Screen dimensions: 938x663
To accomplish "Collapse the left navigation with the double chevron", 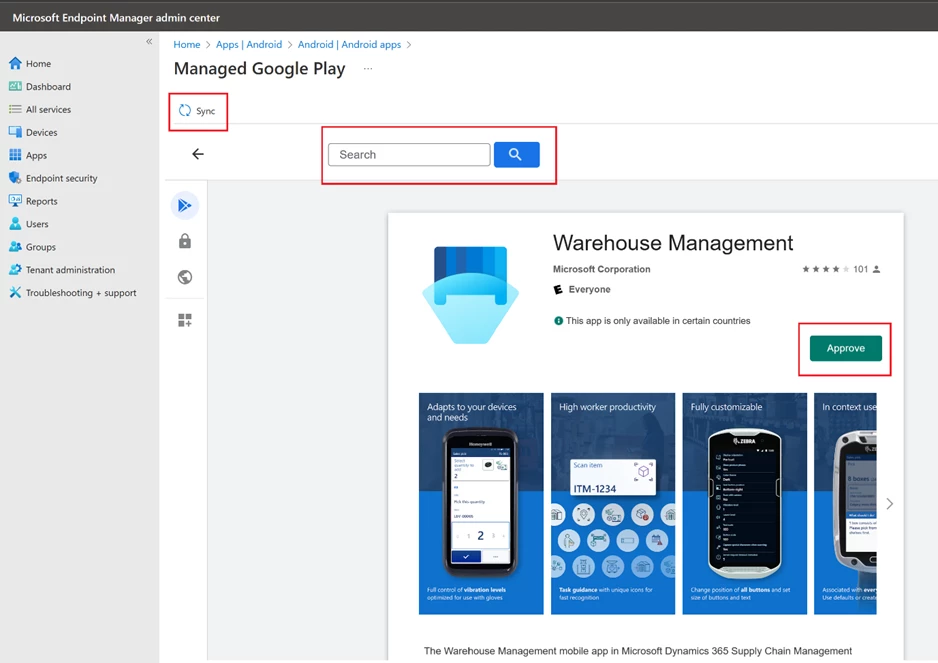I will tap(149, 42).
